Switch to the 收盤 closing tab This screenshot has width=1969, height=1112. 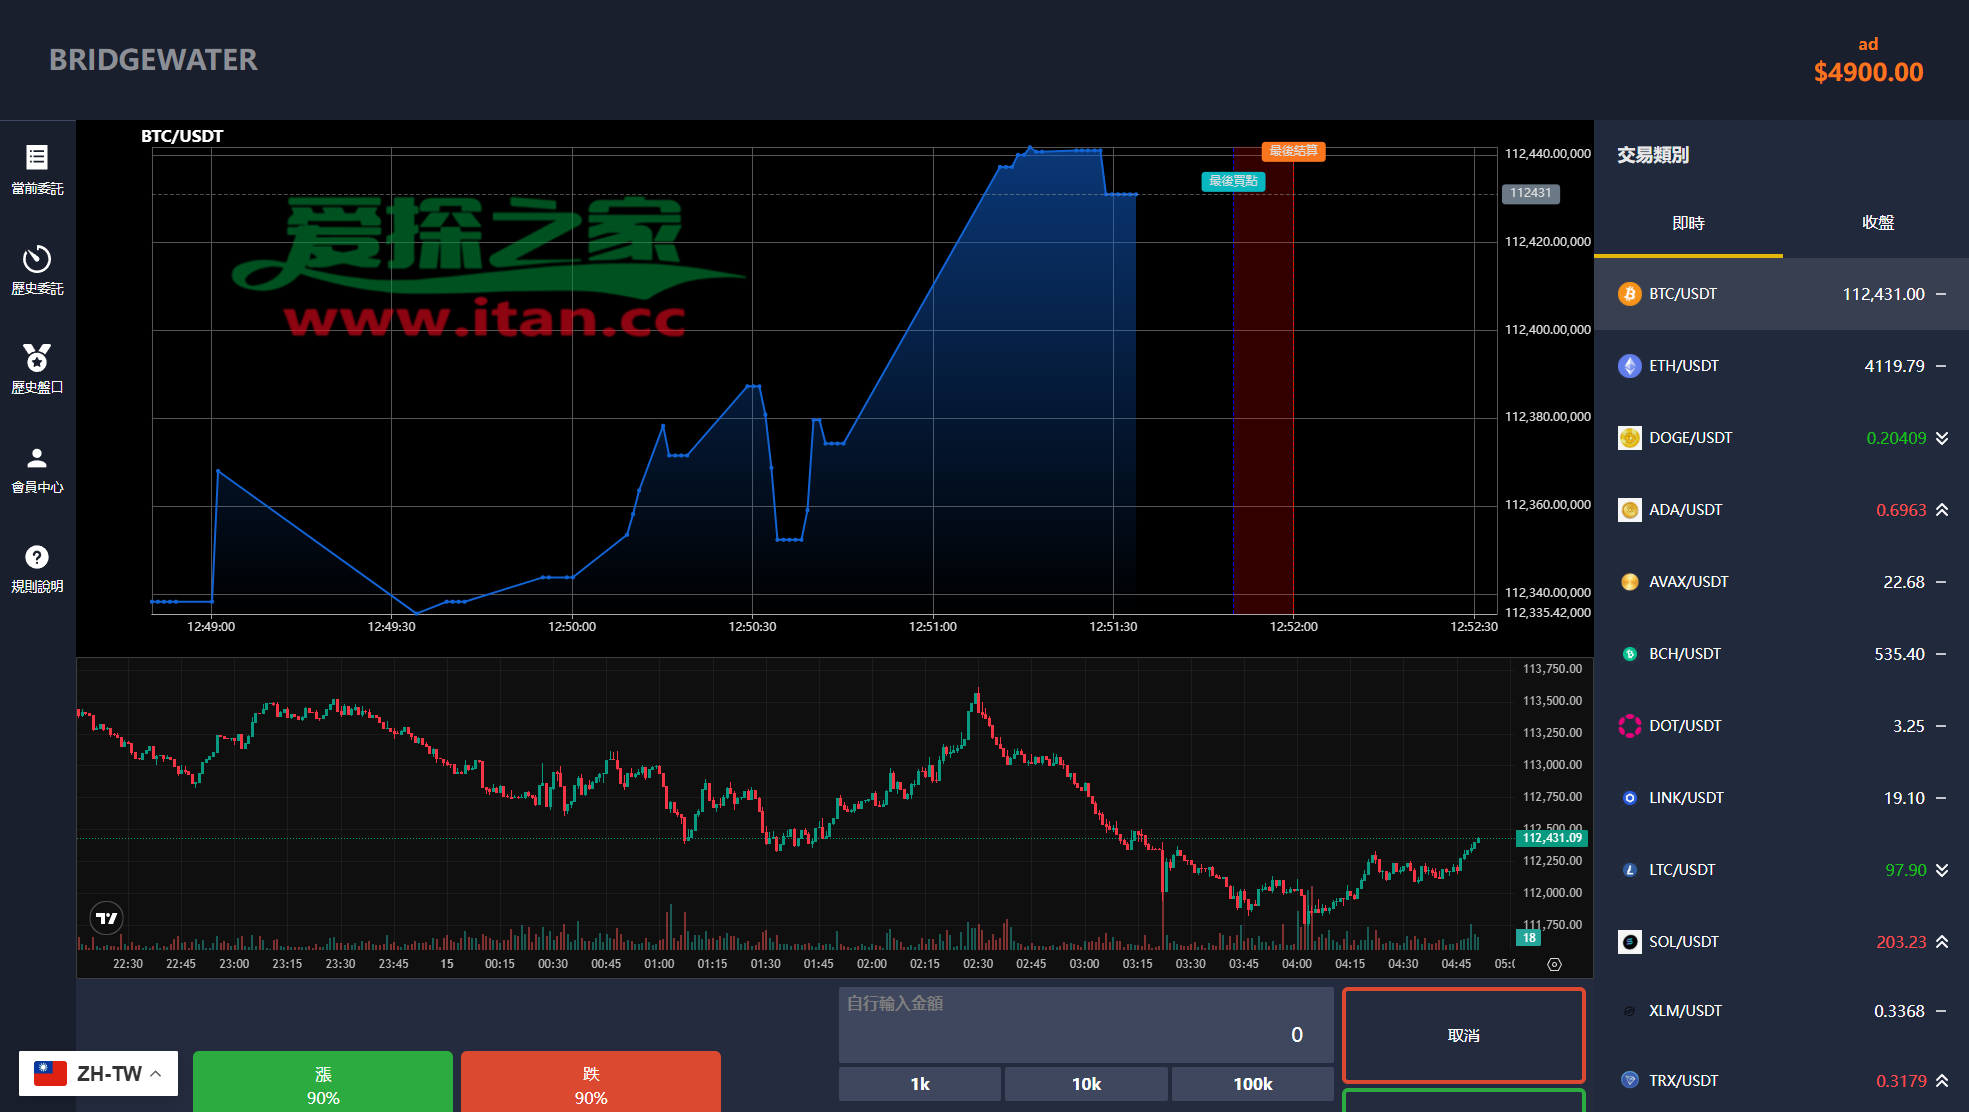coord(1877,223)
